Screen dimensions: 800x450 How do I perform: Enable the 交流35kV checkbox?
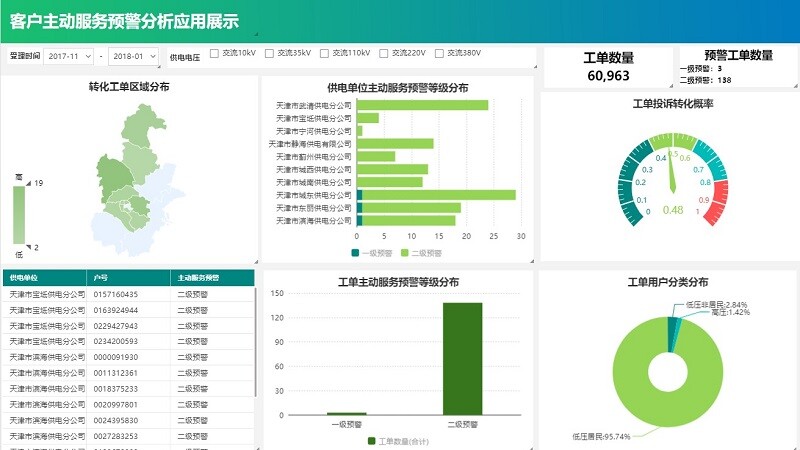(271, 54)
